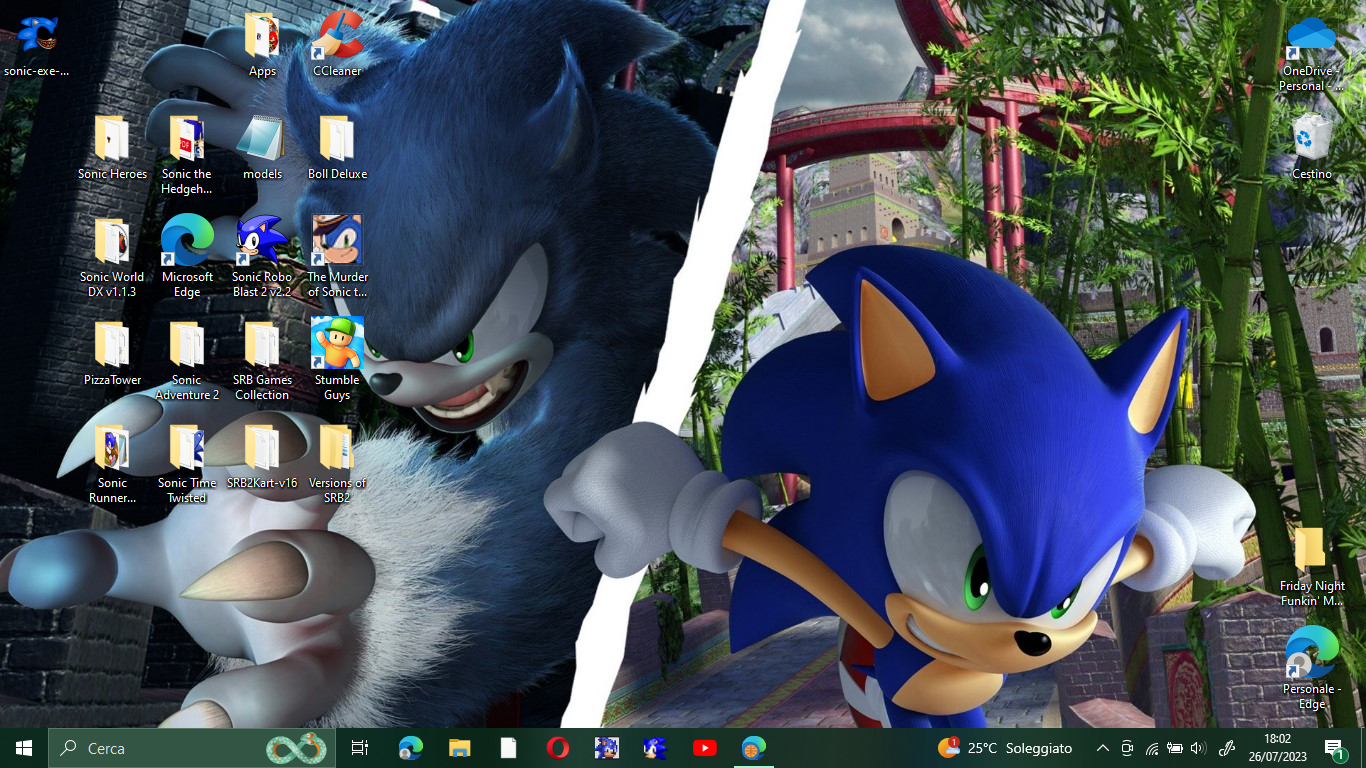
Task: Click the Cerca search box
Action: pos(190,748)
